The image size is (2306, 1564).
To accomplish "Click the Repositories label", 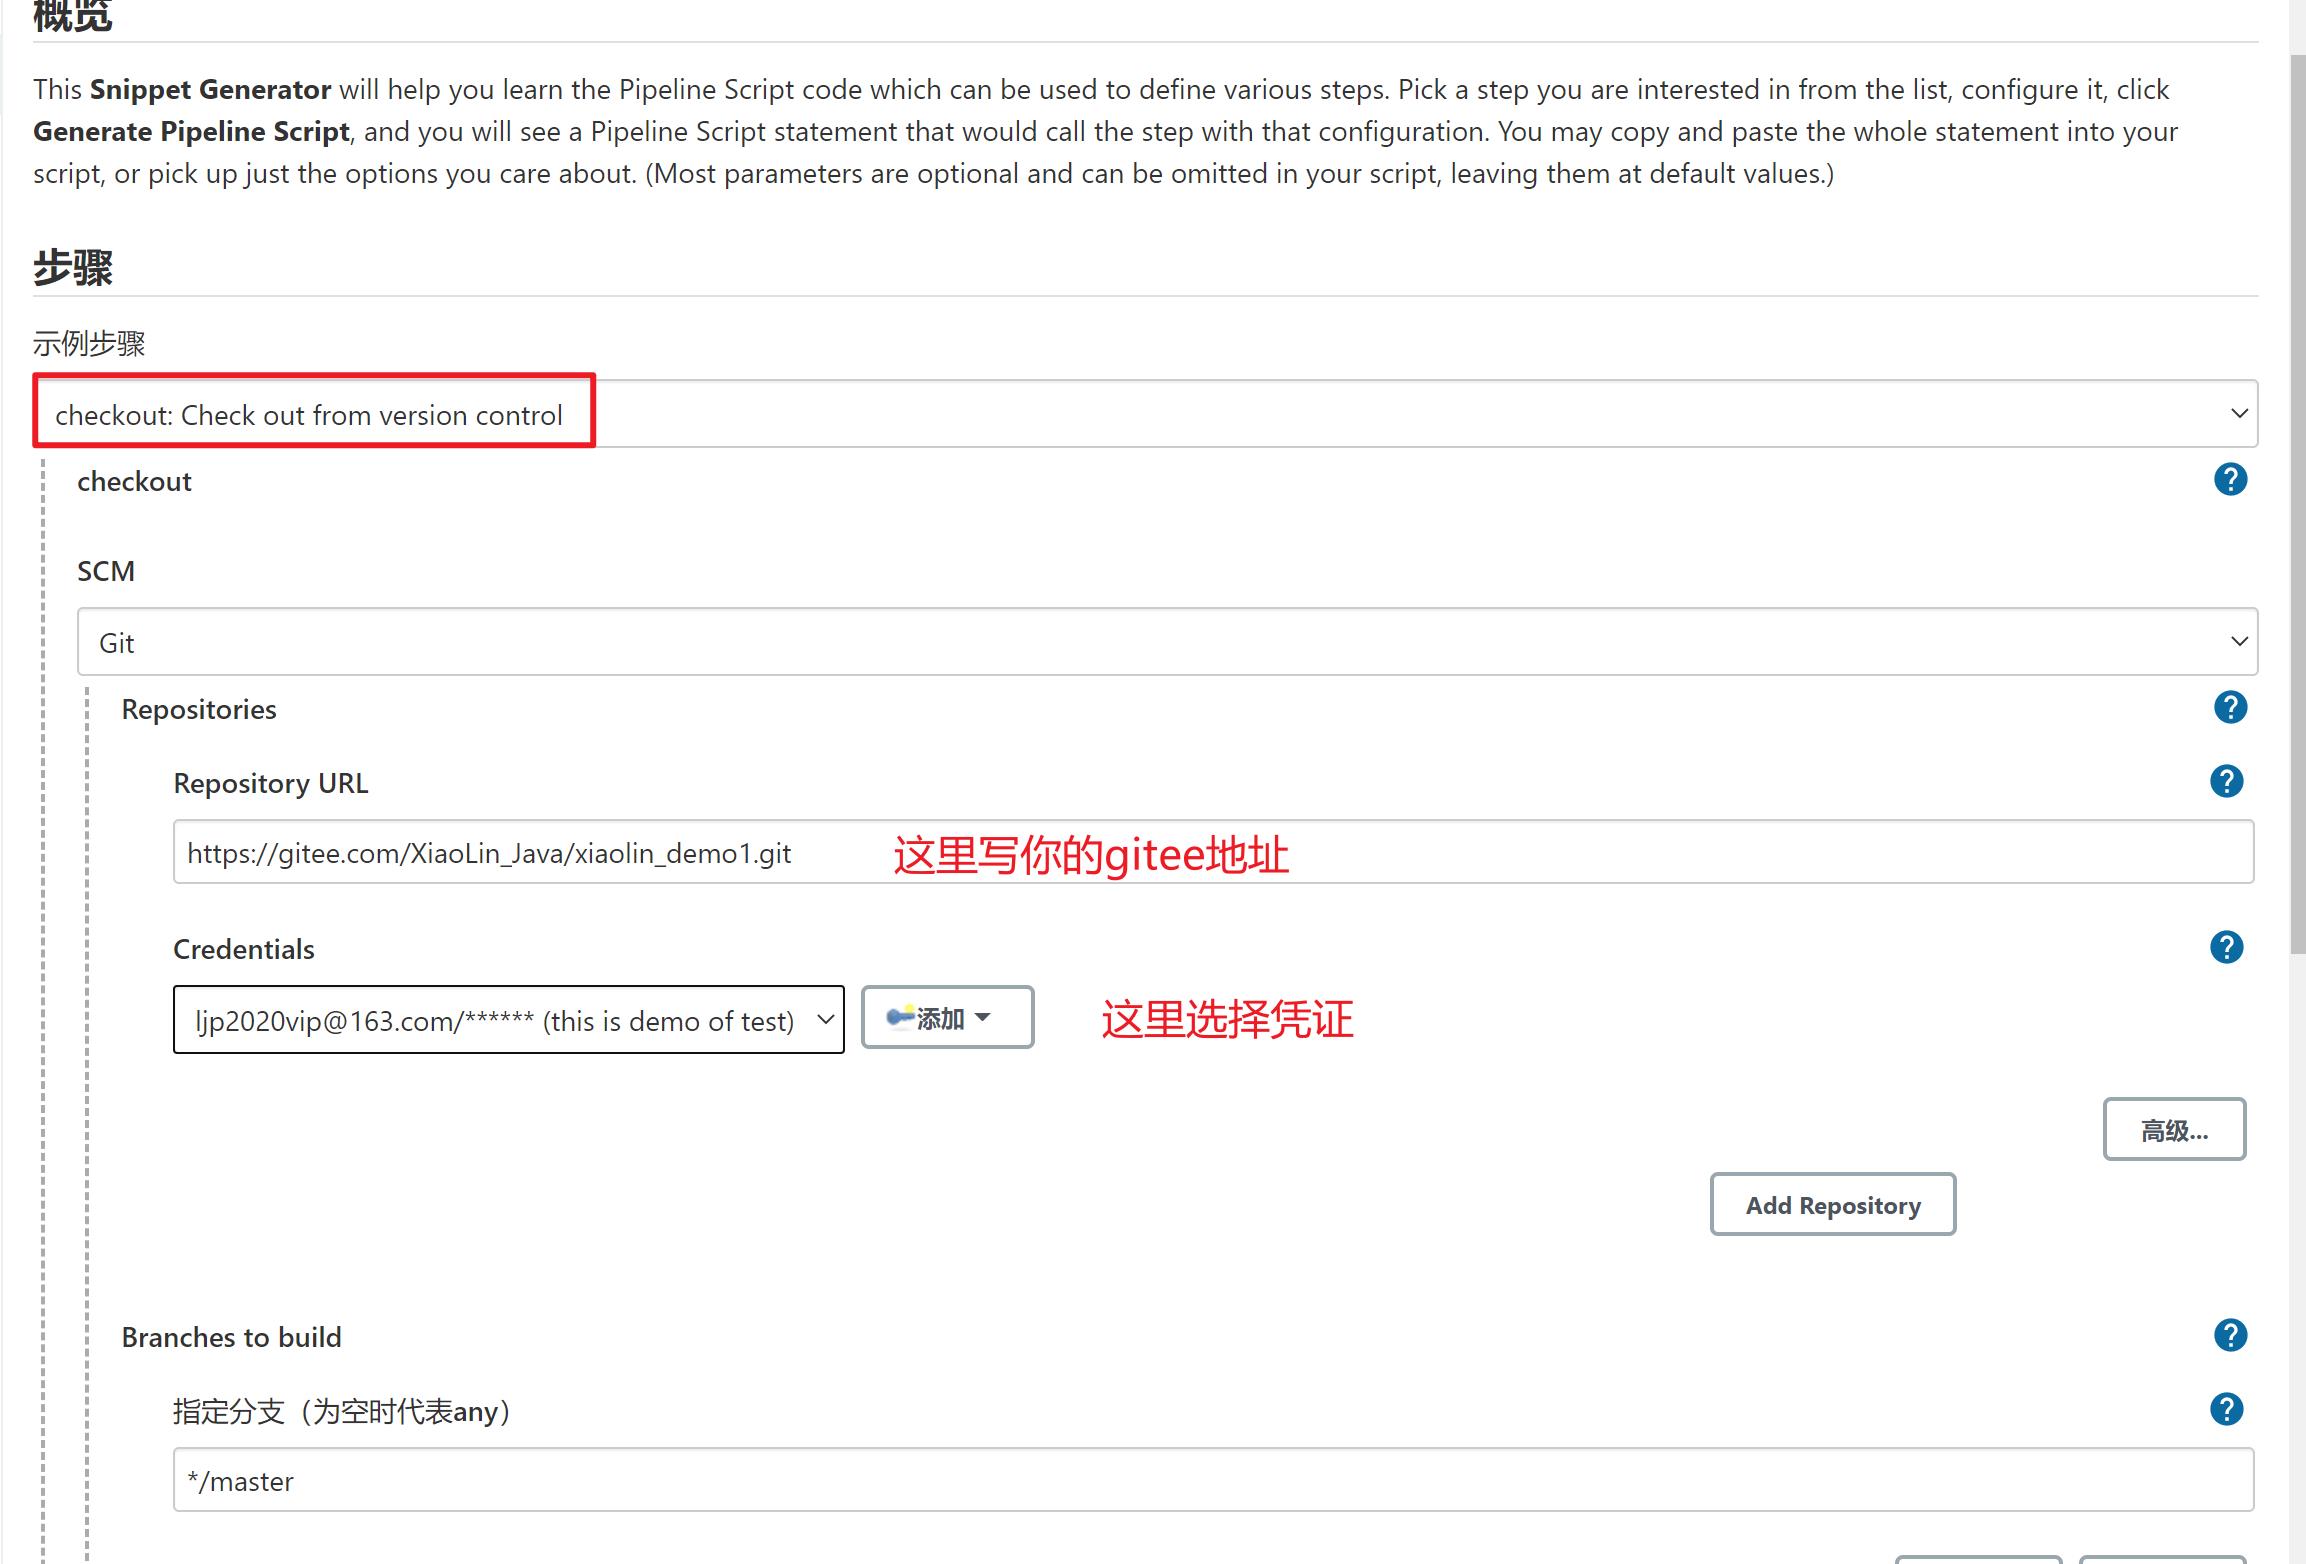I will (x=199, y=710).
